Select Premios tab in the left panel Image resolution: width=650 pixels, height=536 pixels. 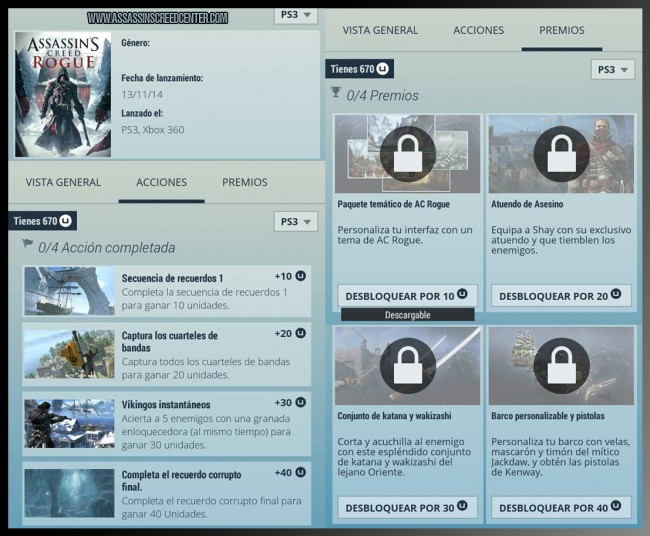245,182
